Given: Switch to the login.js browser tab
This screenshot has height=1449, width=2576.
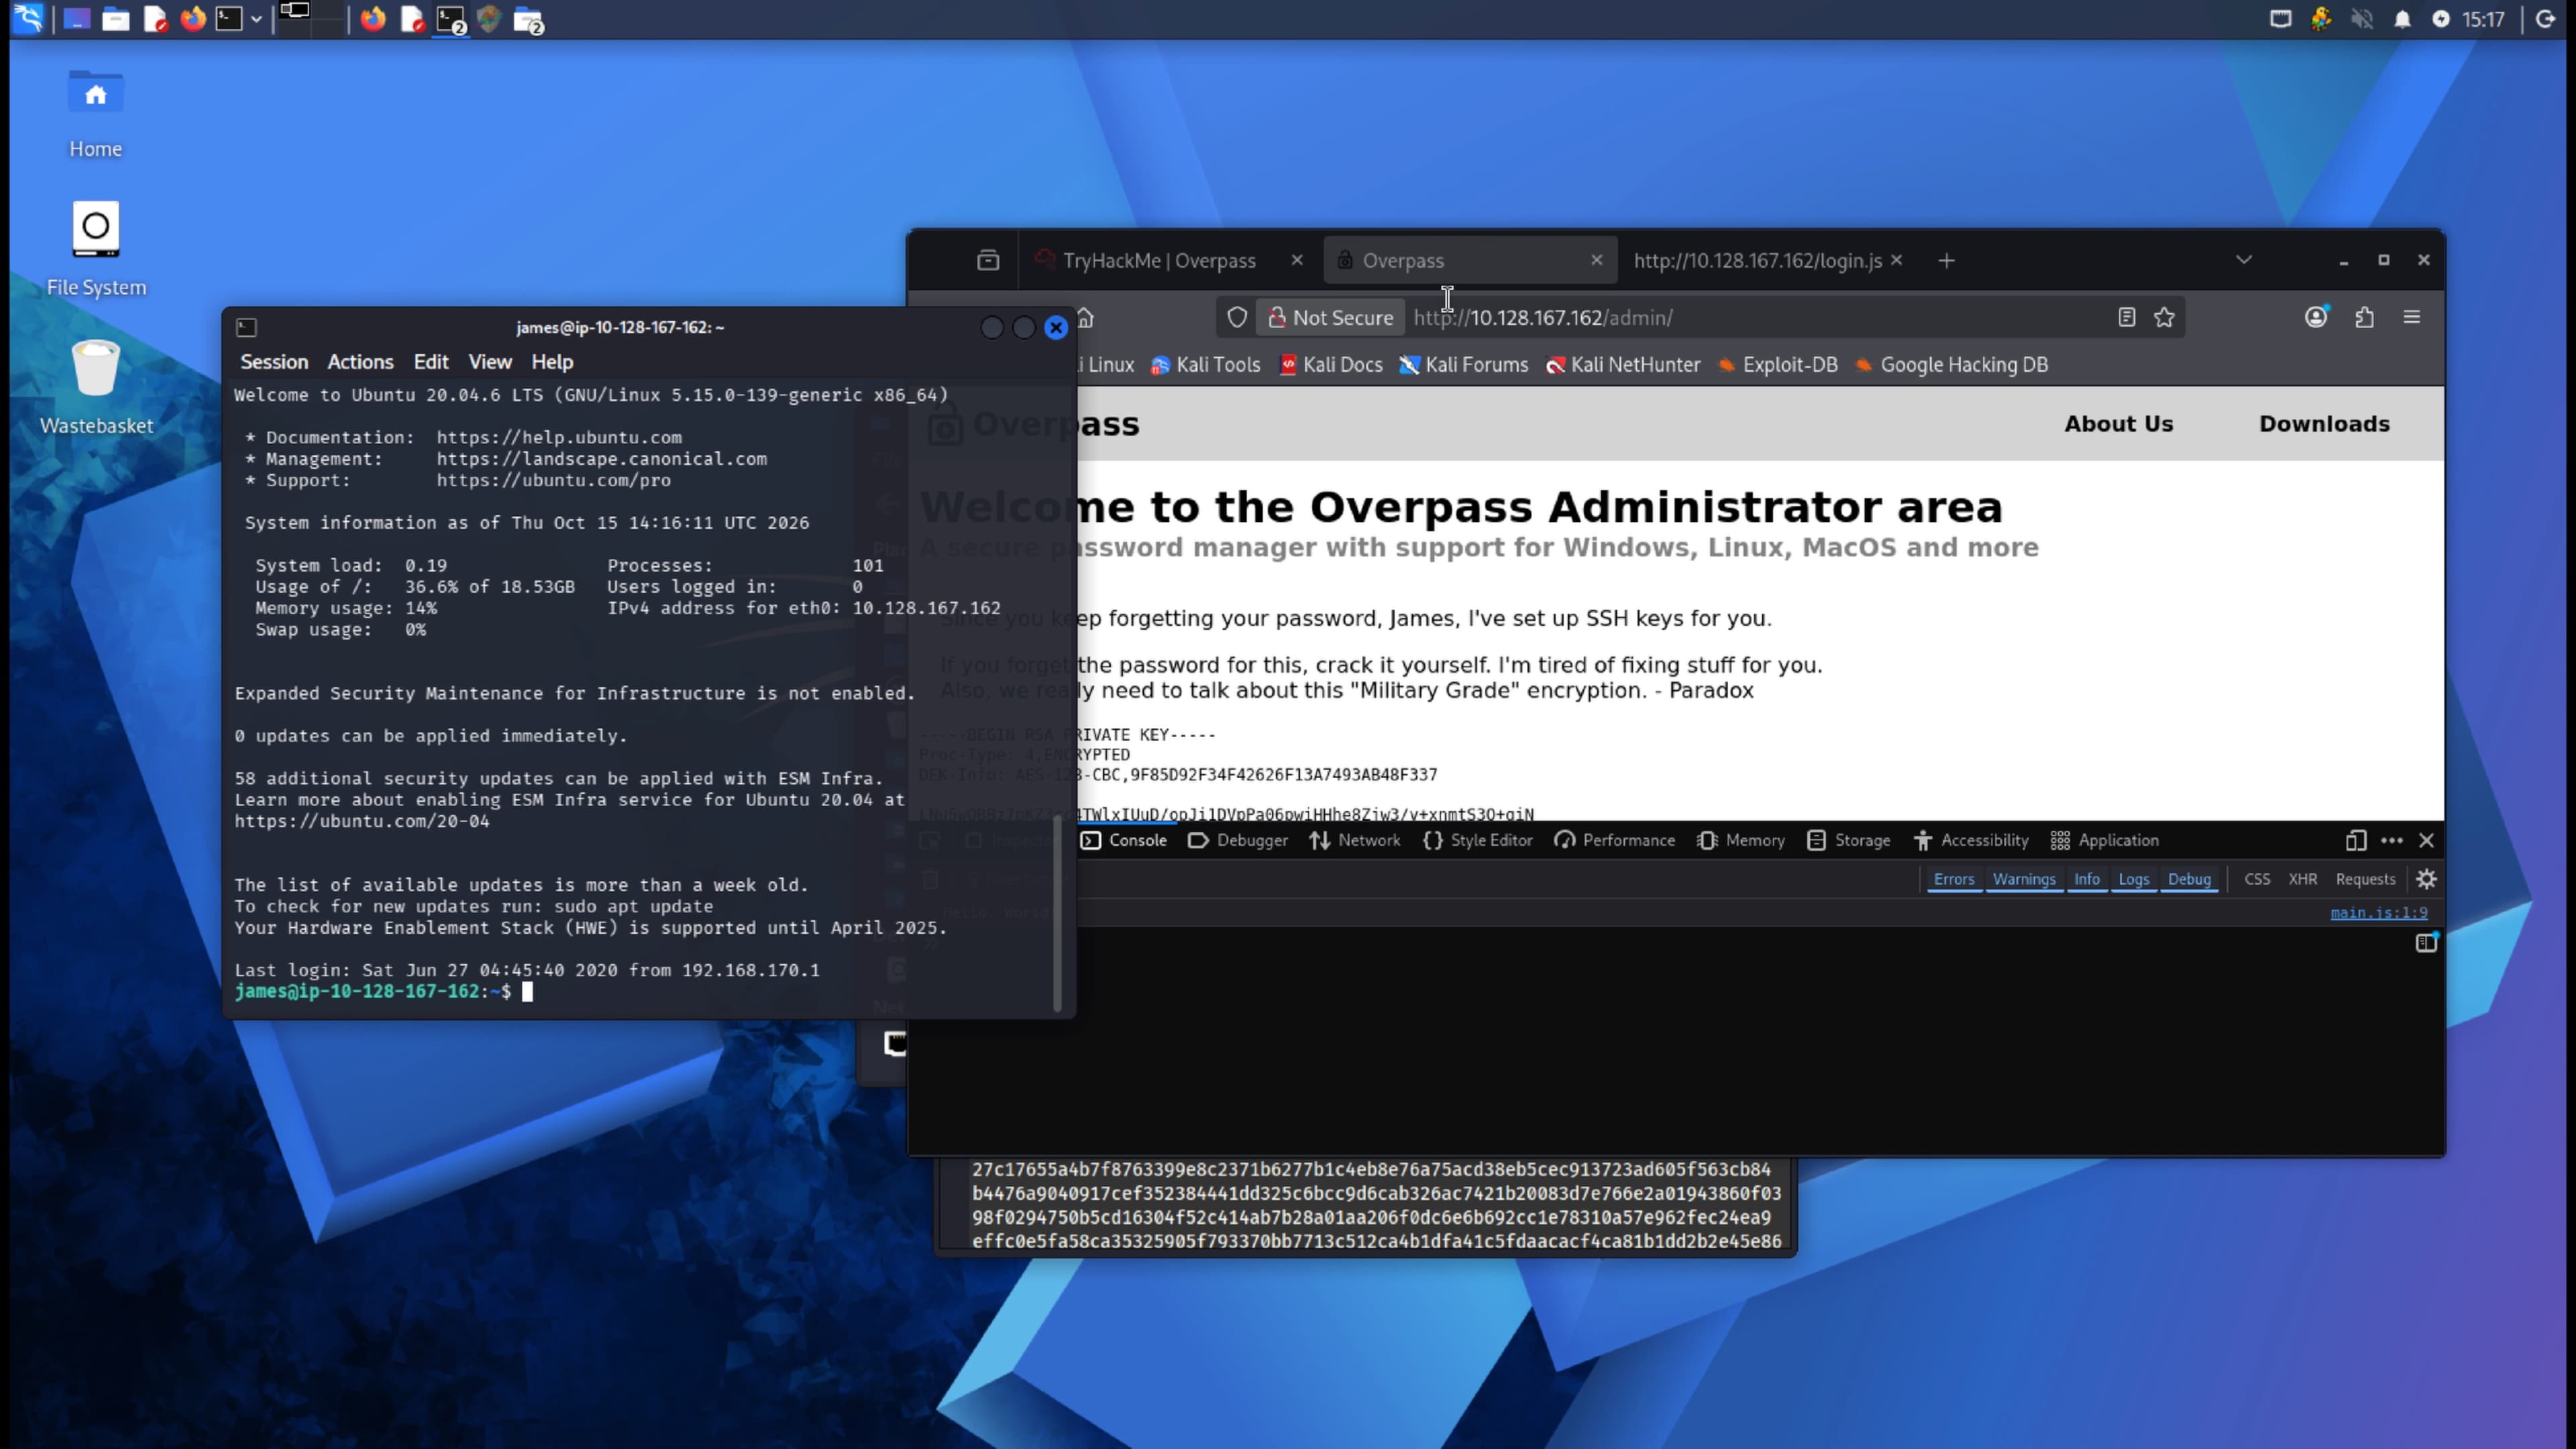Looking at the screenshot, I should click(1757, 260).
